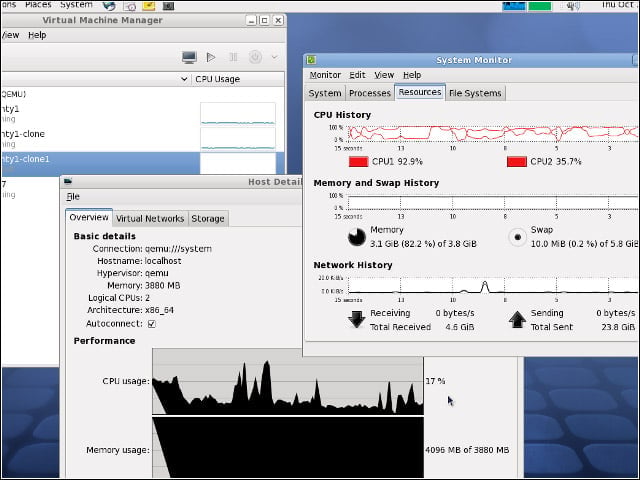The width and height of the screenshot is (640, 480).
Task: Click the 'localhost' hostname value
Action: click(x=163, y=261)
